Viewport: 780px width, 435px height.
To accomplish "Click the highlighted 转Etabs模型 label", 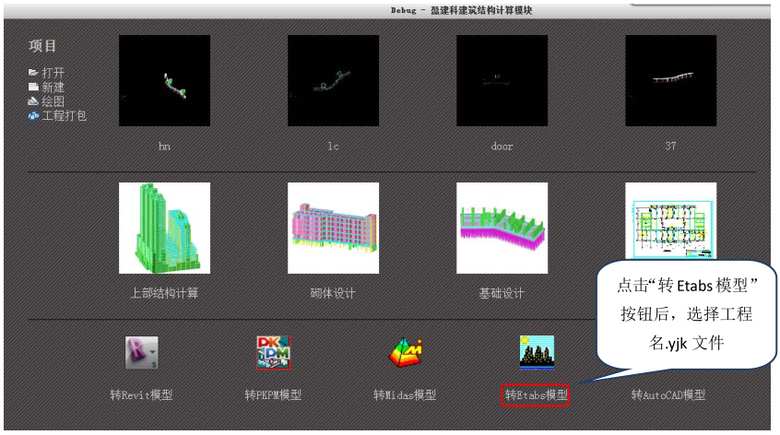I will click(536, 395).
